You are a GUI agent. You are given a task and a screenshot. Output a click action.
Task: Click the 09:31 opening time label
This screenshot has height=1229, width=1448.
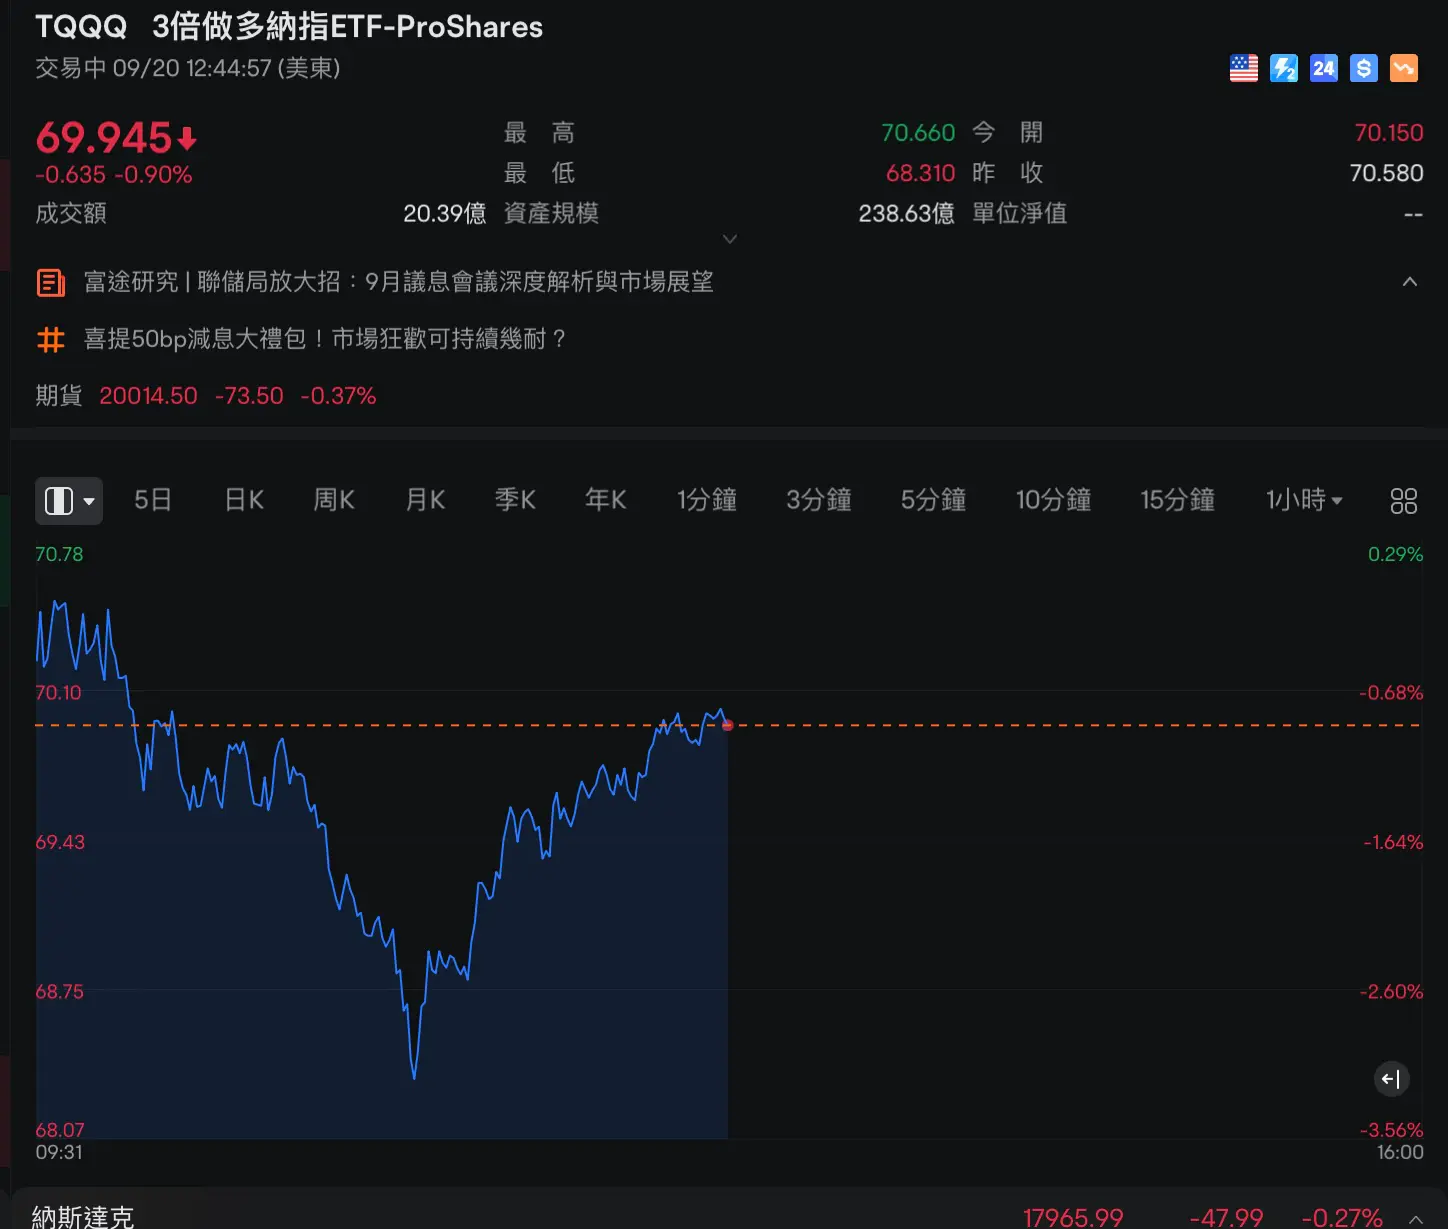click(x=59, y=1152)
